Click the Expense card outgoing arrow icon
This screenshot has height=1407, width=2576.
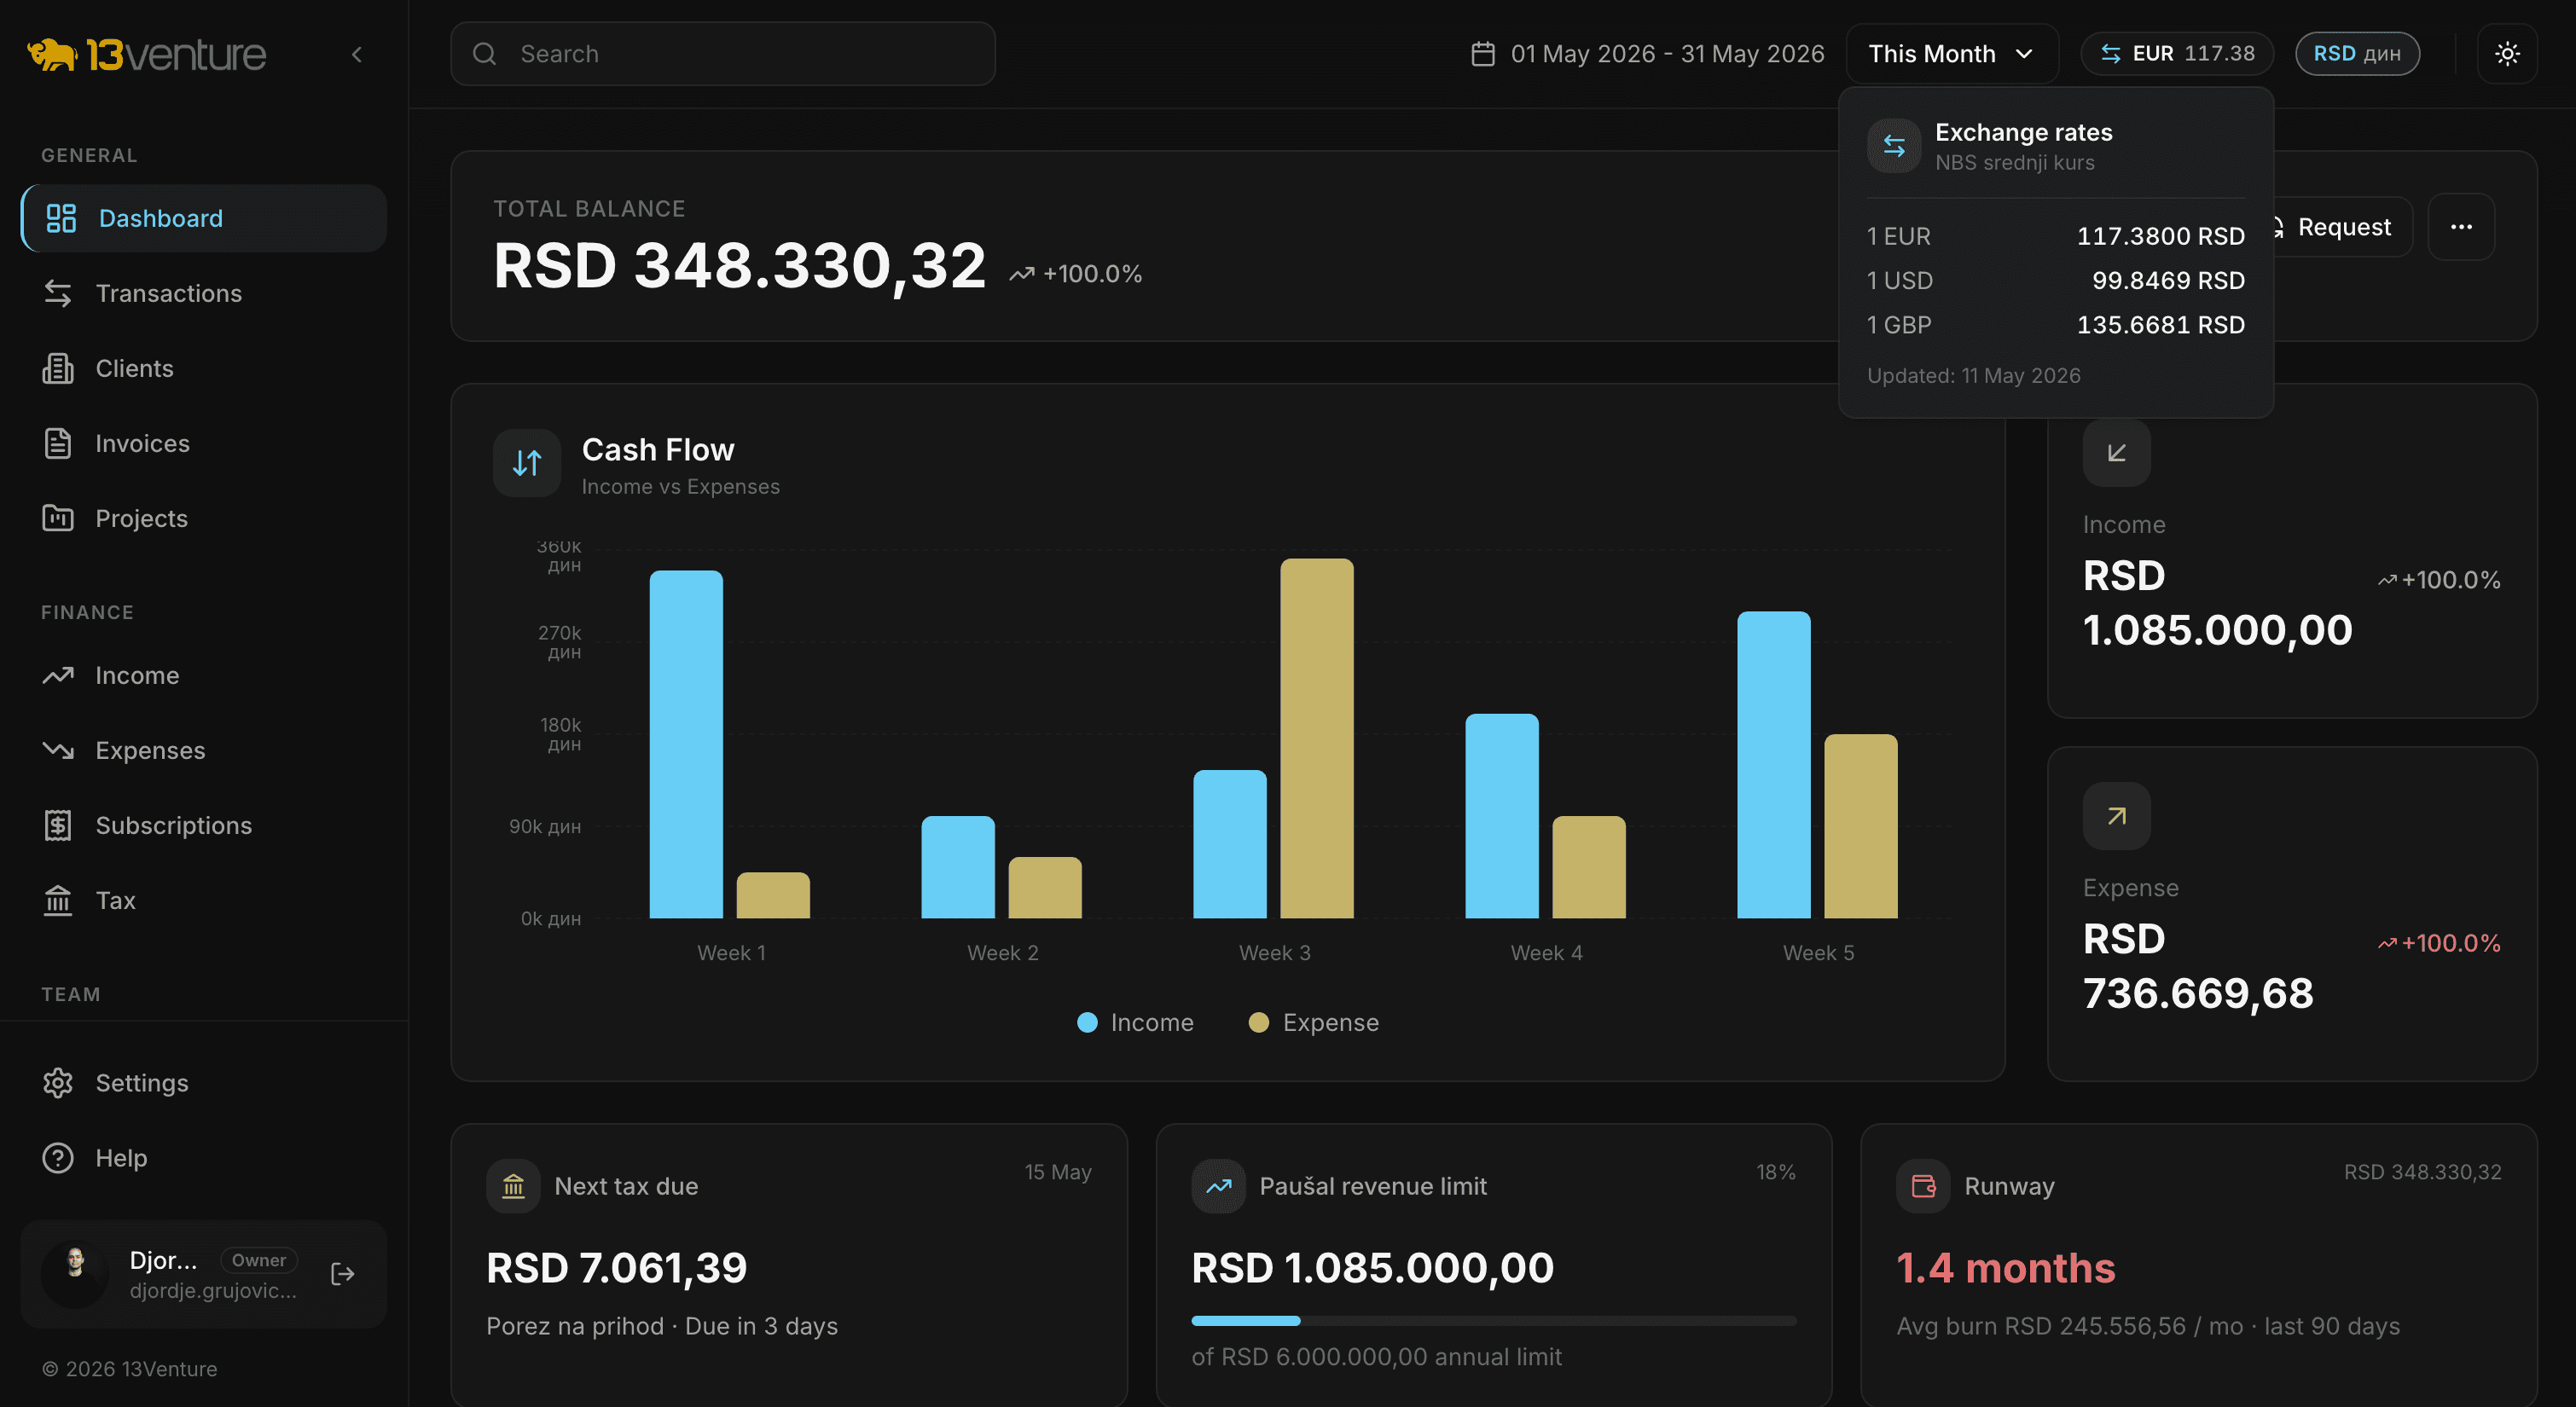tap(2117, 816)
